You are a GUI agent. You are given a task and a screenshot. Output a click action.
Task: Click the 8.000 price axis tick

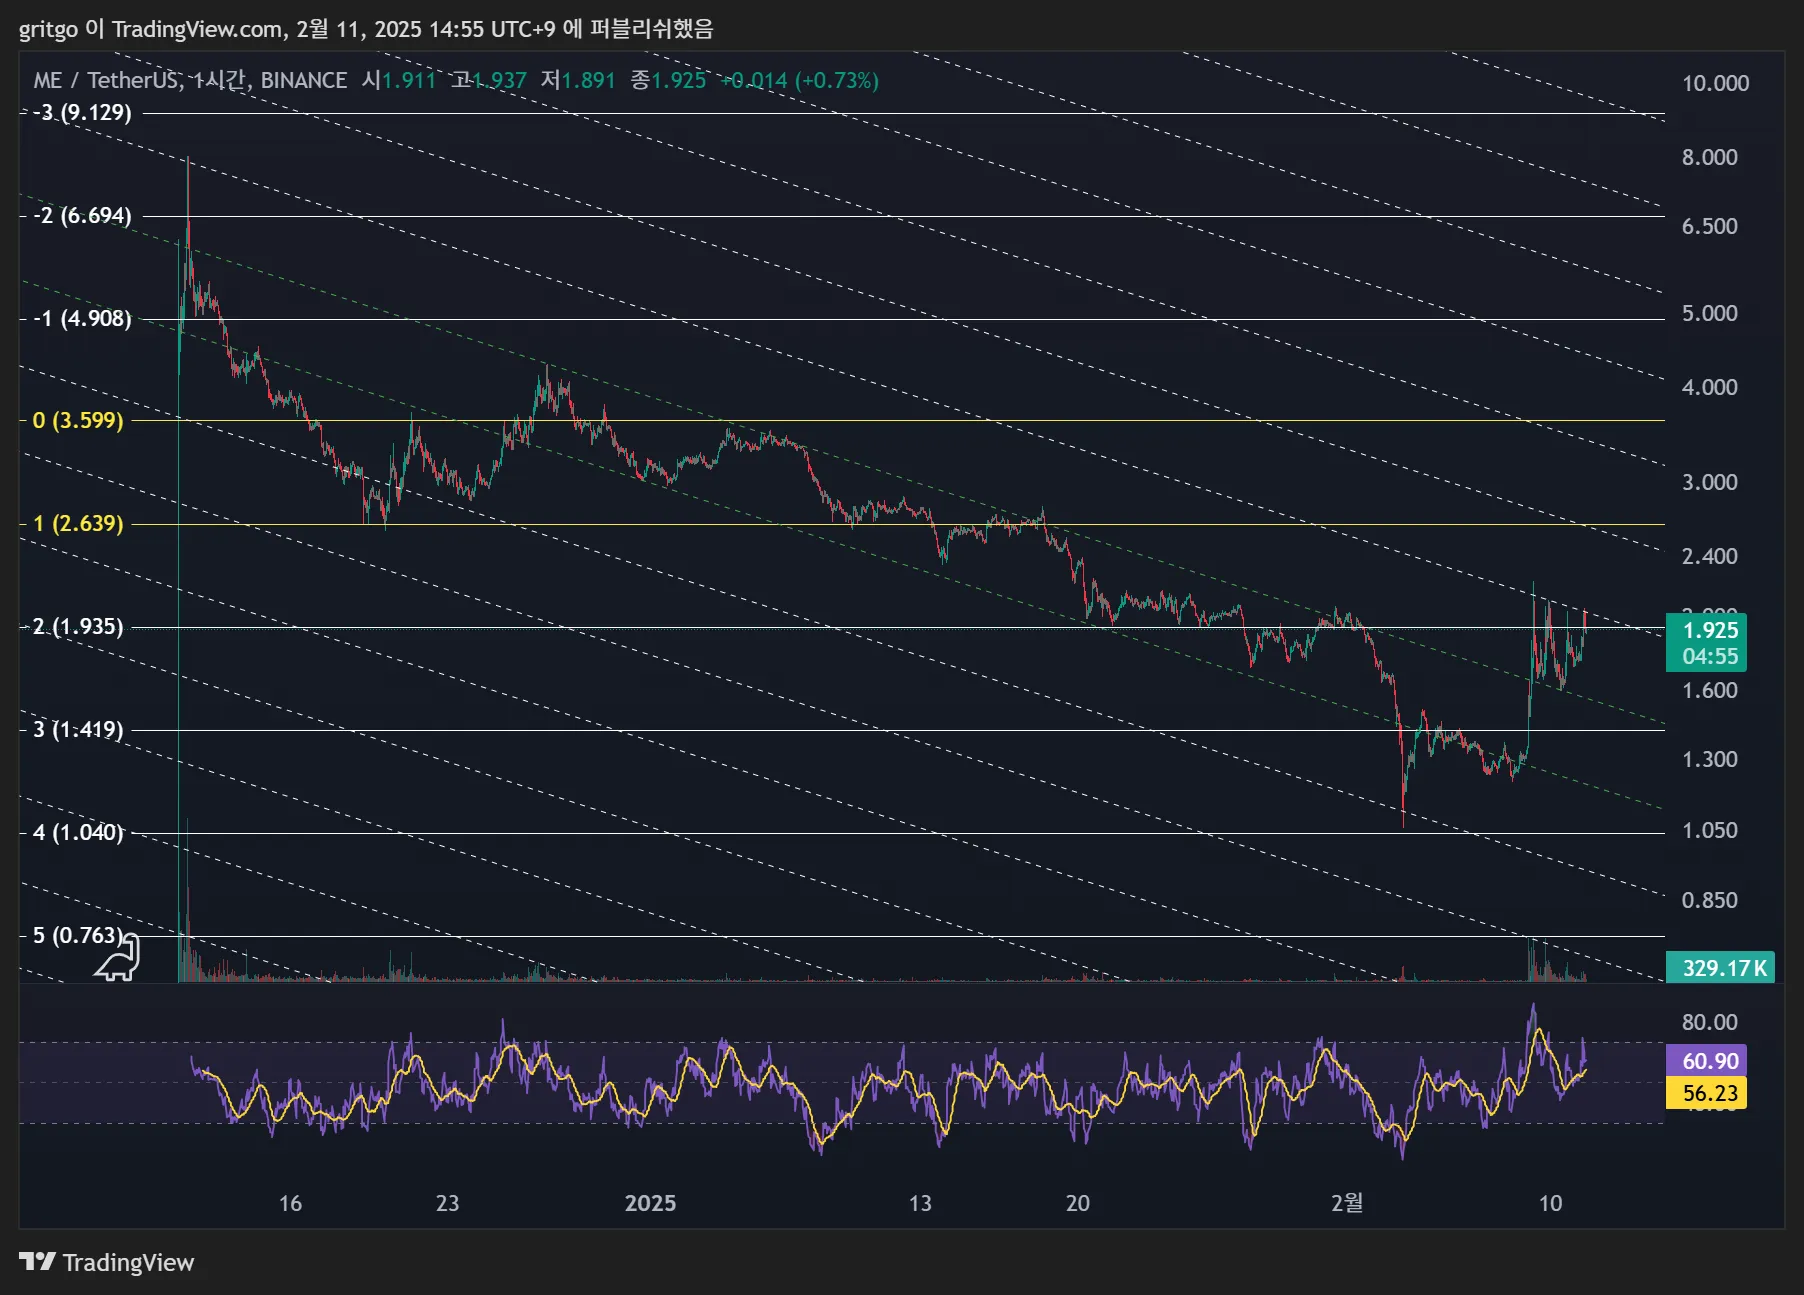point(1709,157)
